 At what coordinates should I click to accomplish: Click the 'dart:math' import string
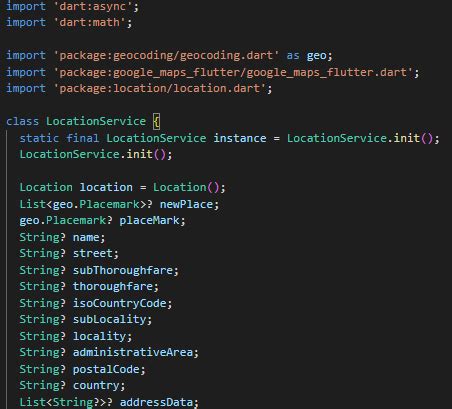[89, 22]
